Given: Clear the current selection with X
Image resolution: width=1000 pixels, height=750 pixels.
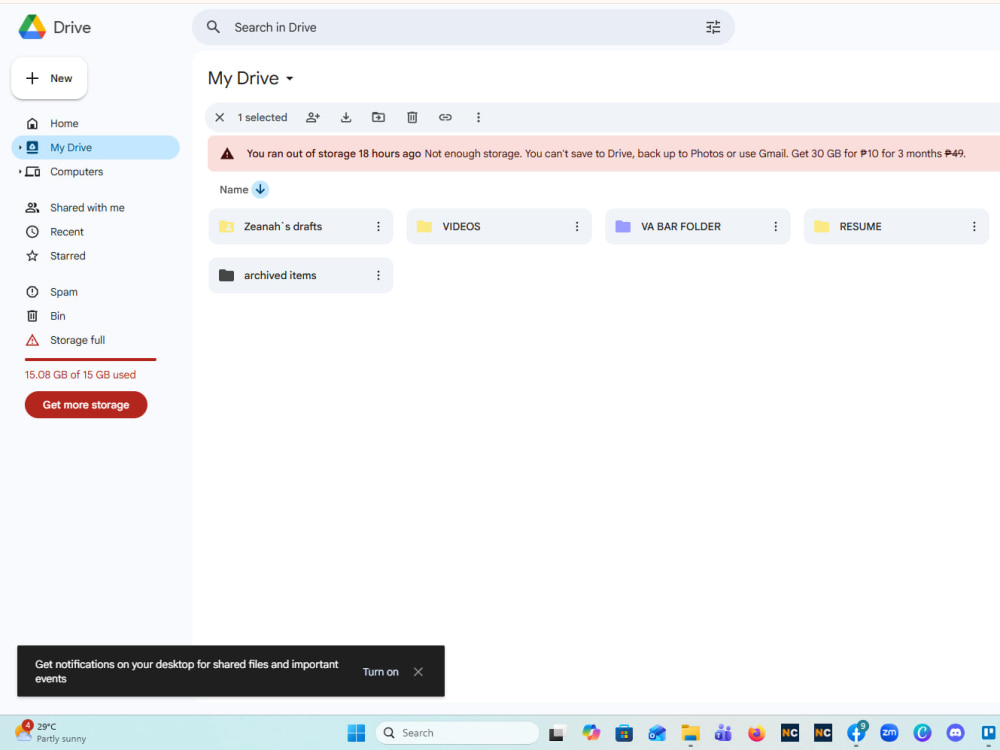Looking at the screenshot, I should click(219, 117).
